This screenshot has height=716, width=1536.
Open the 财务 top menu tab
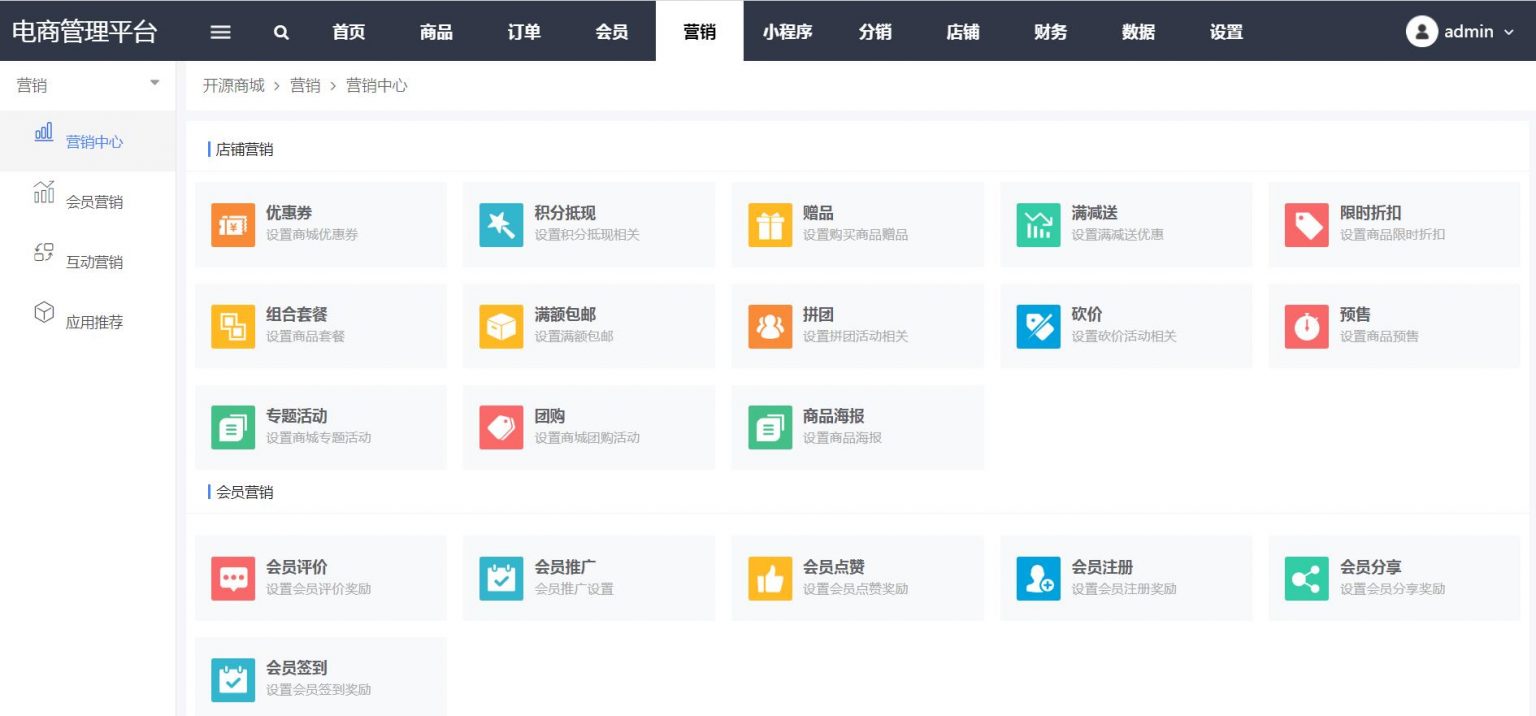point(1050,32)
